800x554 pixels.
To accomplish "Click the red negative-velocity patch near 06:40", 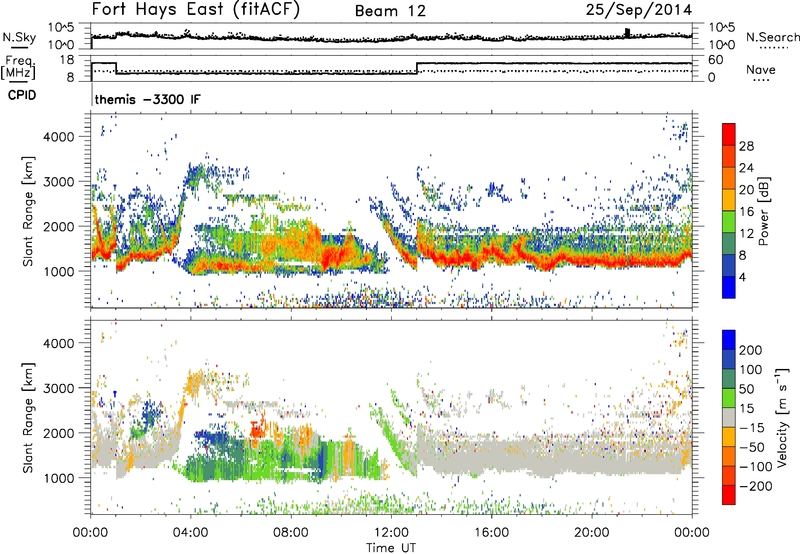I will coord(258,432).
